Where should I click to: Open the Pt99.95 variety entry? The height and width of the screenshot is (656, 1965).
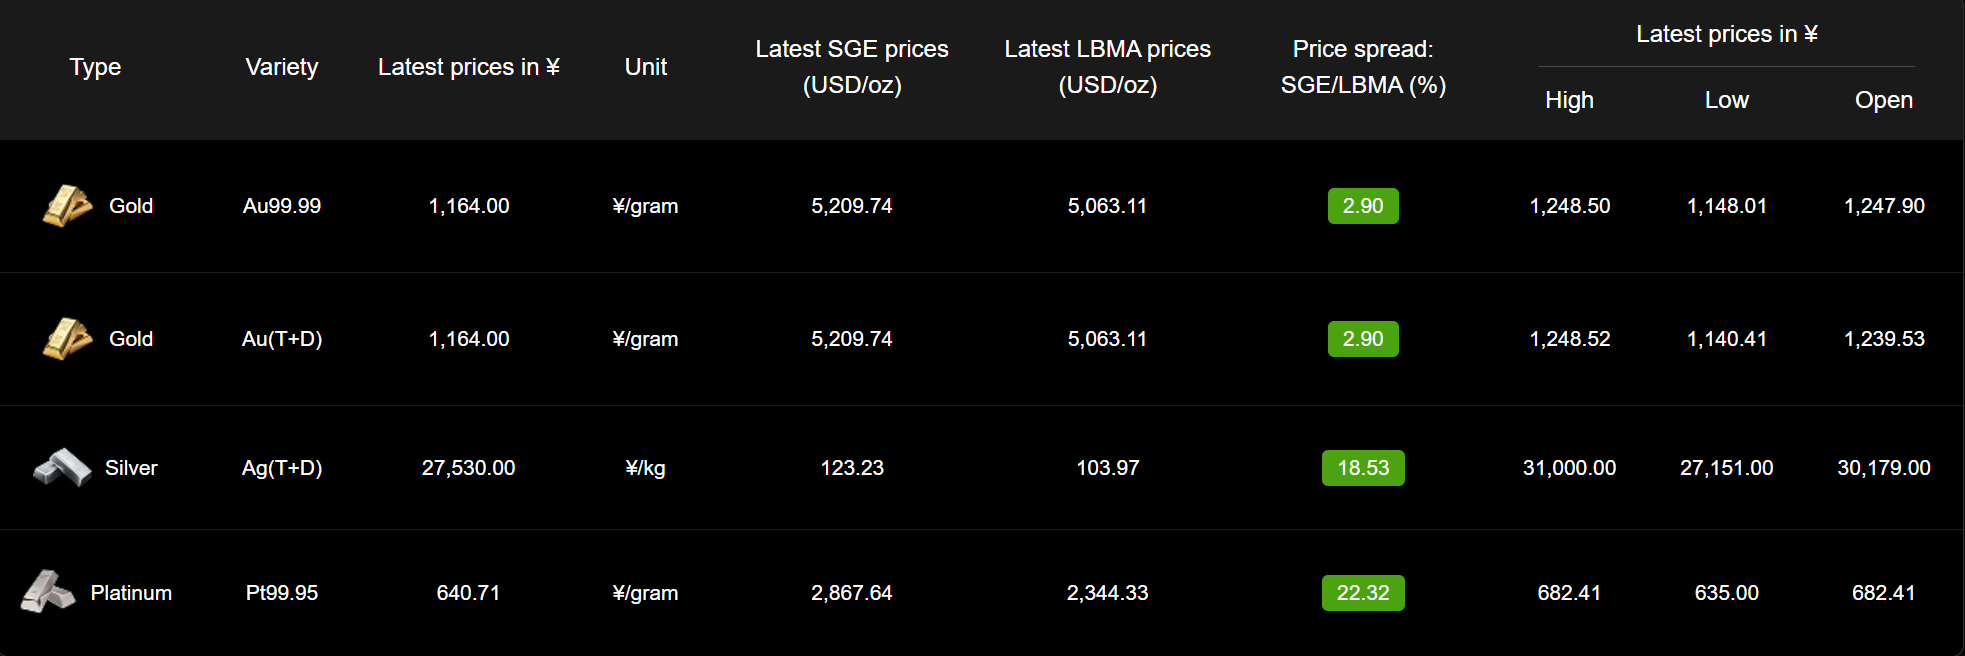click(282, 593)
